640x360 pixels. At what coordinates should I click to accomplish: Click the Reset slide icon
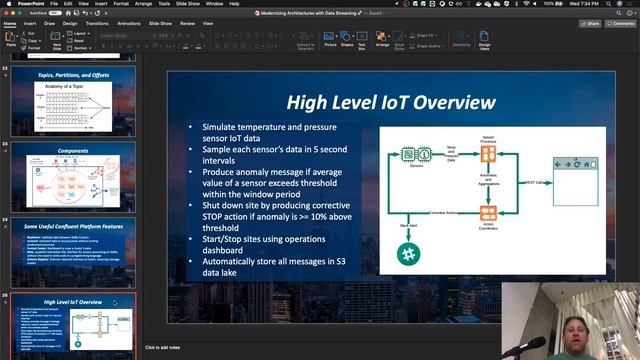click(x=70, y=41)
